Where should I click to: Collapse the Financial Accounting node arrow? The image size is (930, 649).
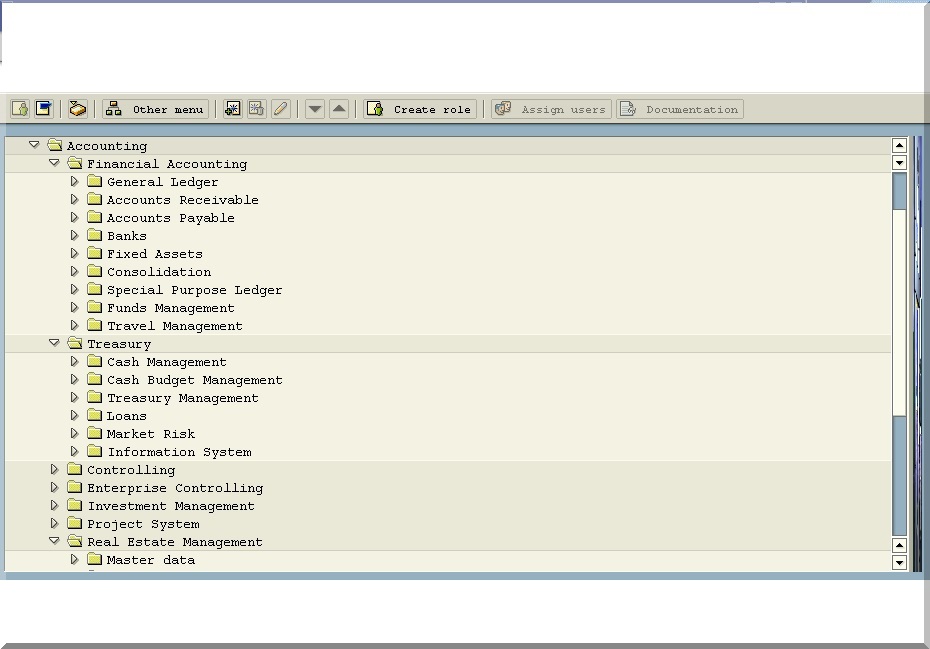(55, 163)
